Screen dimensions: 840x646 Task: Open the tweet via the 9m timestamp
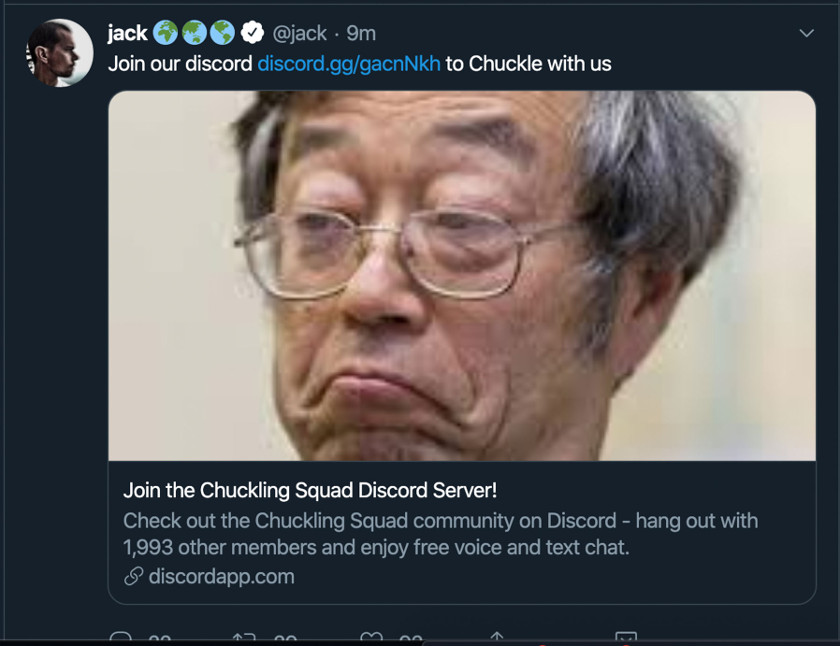click(361, 34)
